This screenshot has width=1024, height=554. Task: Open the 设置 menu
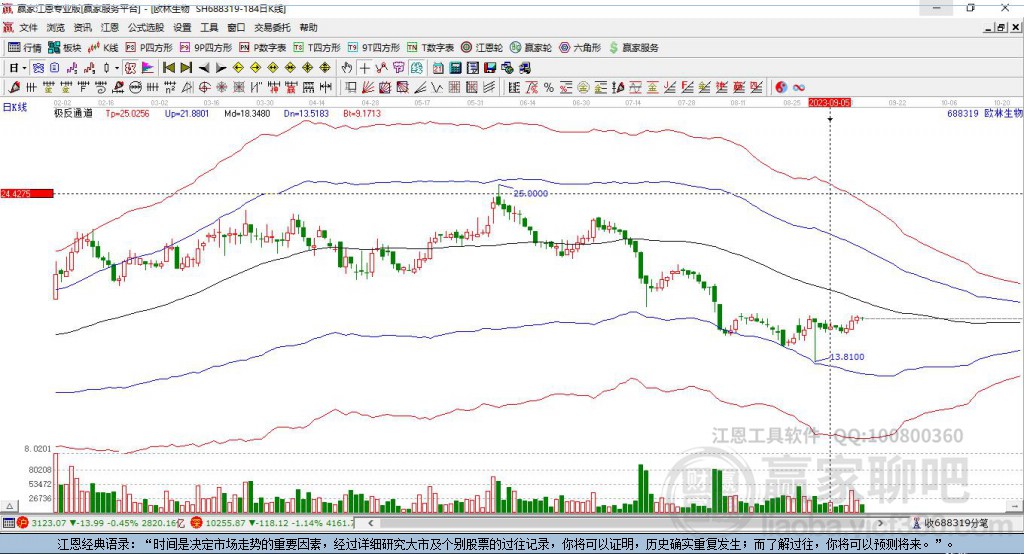182,27
